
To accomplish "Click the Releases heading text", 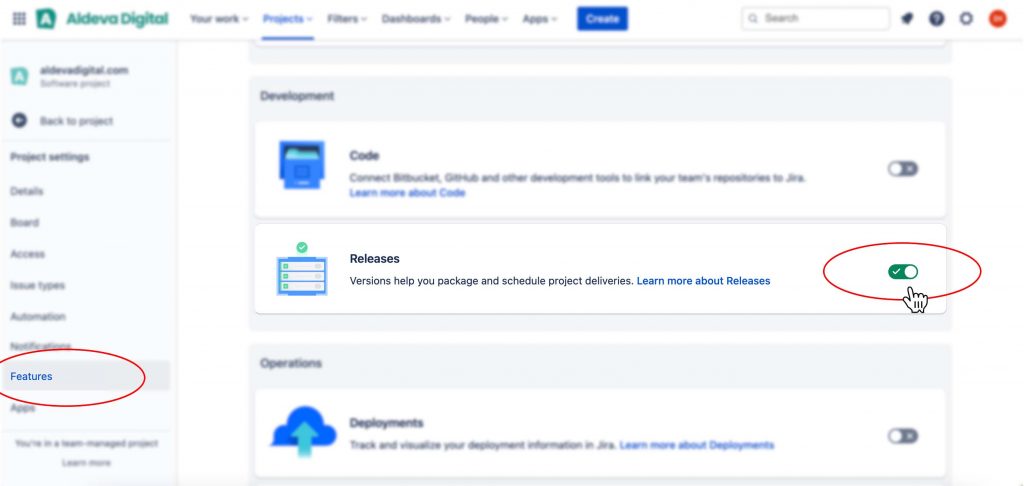I will (x=374, y=259).
